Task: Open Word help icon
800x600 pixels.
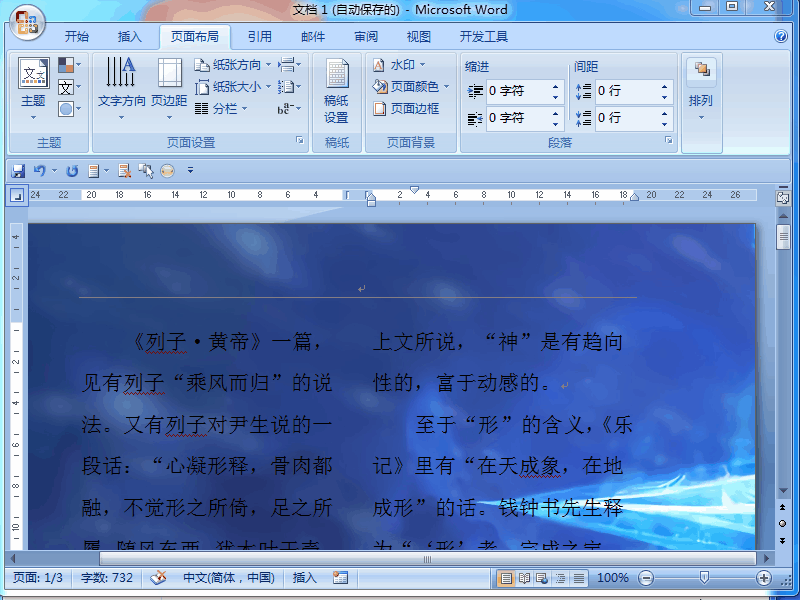Action: [781, 36]
